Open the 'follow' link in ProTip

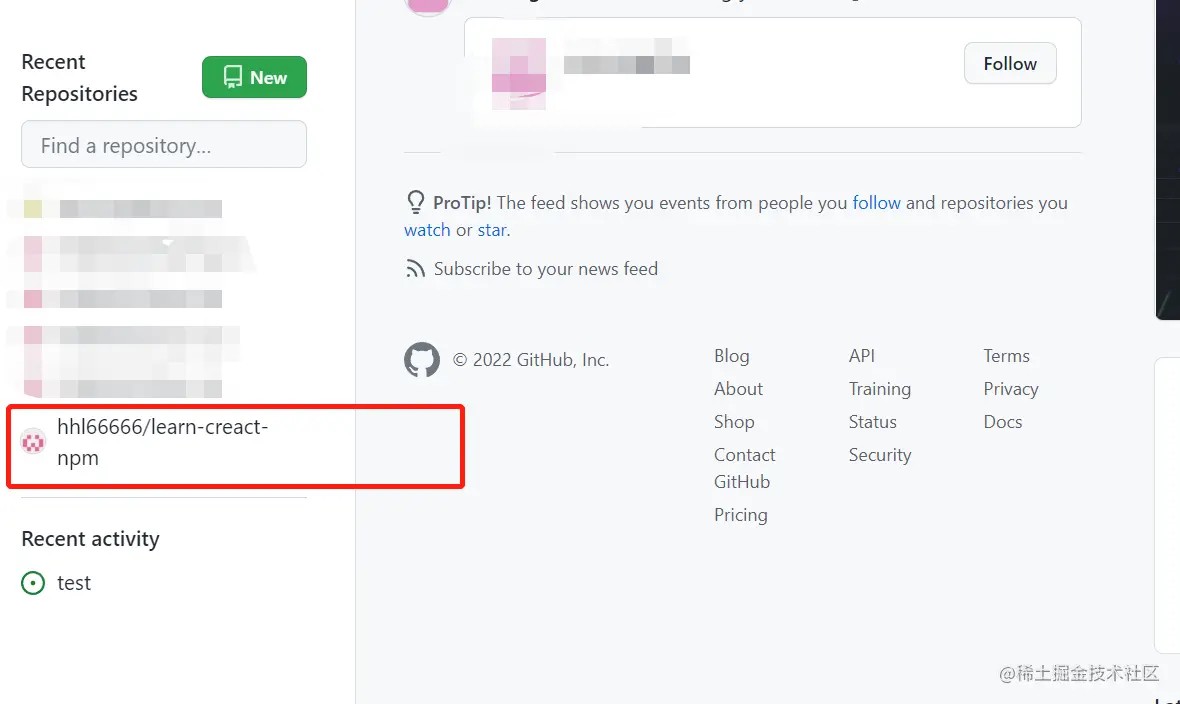(x=876, y=203)
